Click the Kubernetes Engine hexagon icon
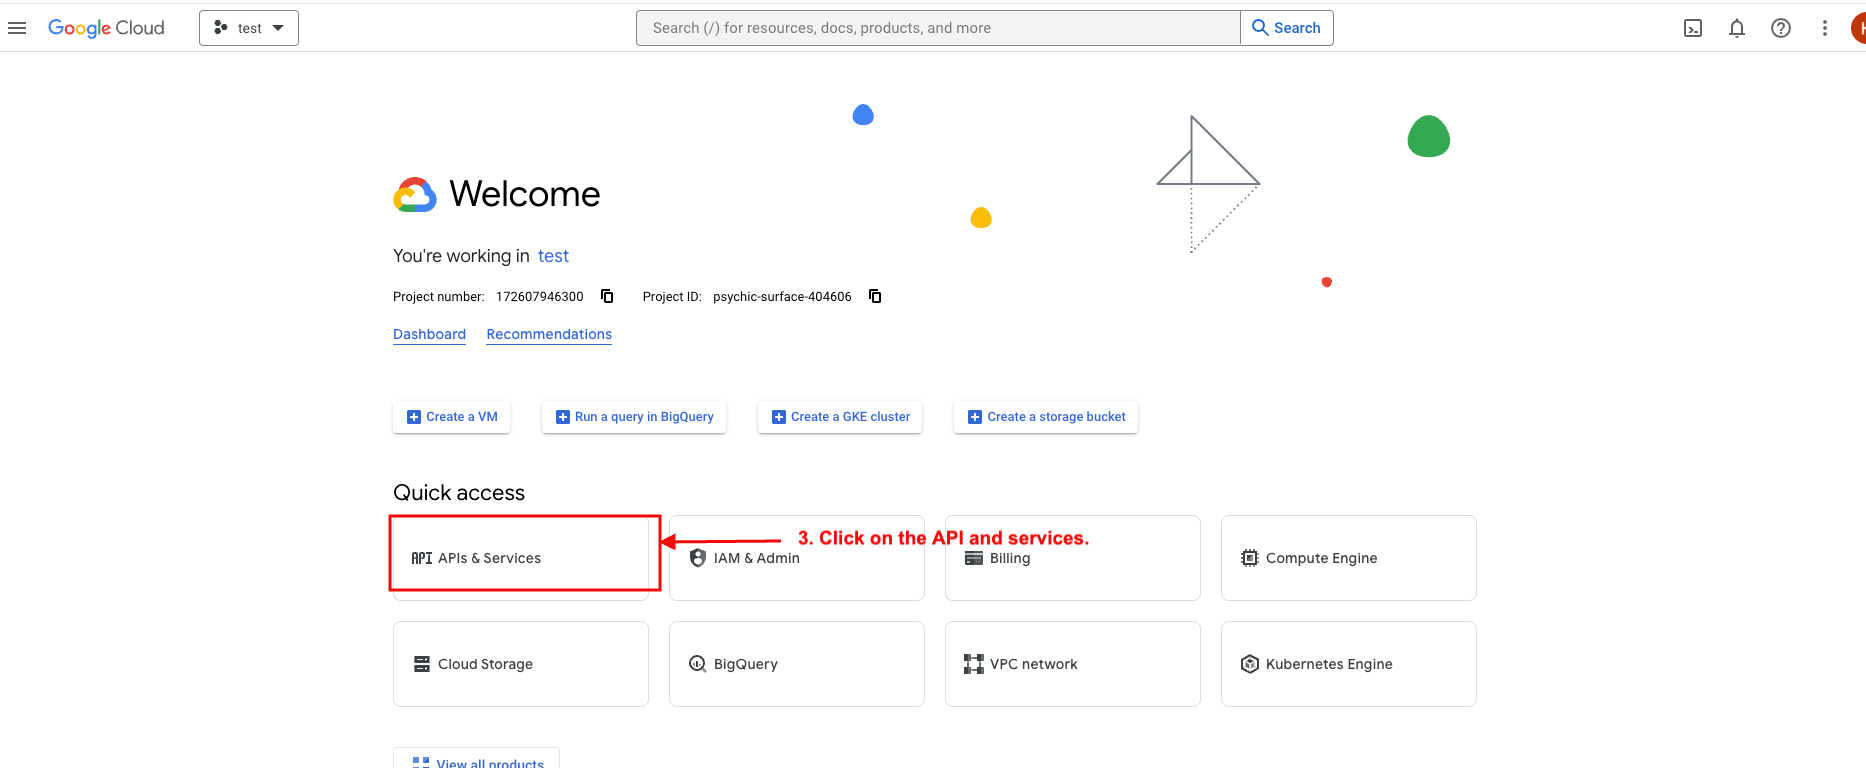This screenshot has width=1866, height=768. point(1250,664)
